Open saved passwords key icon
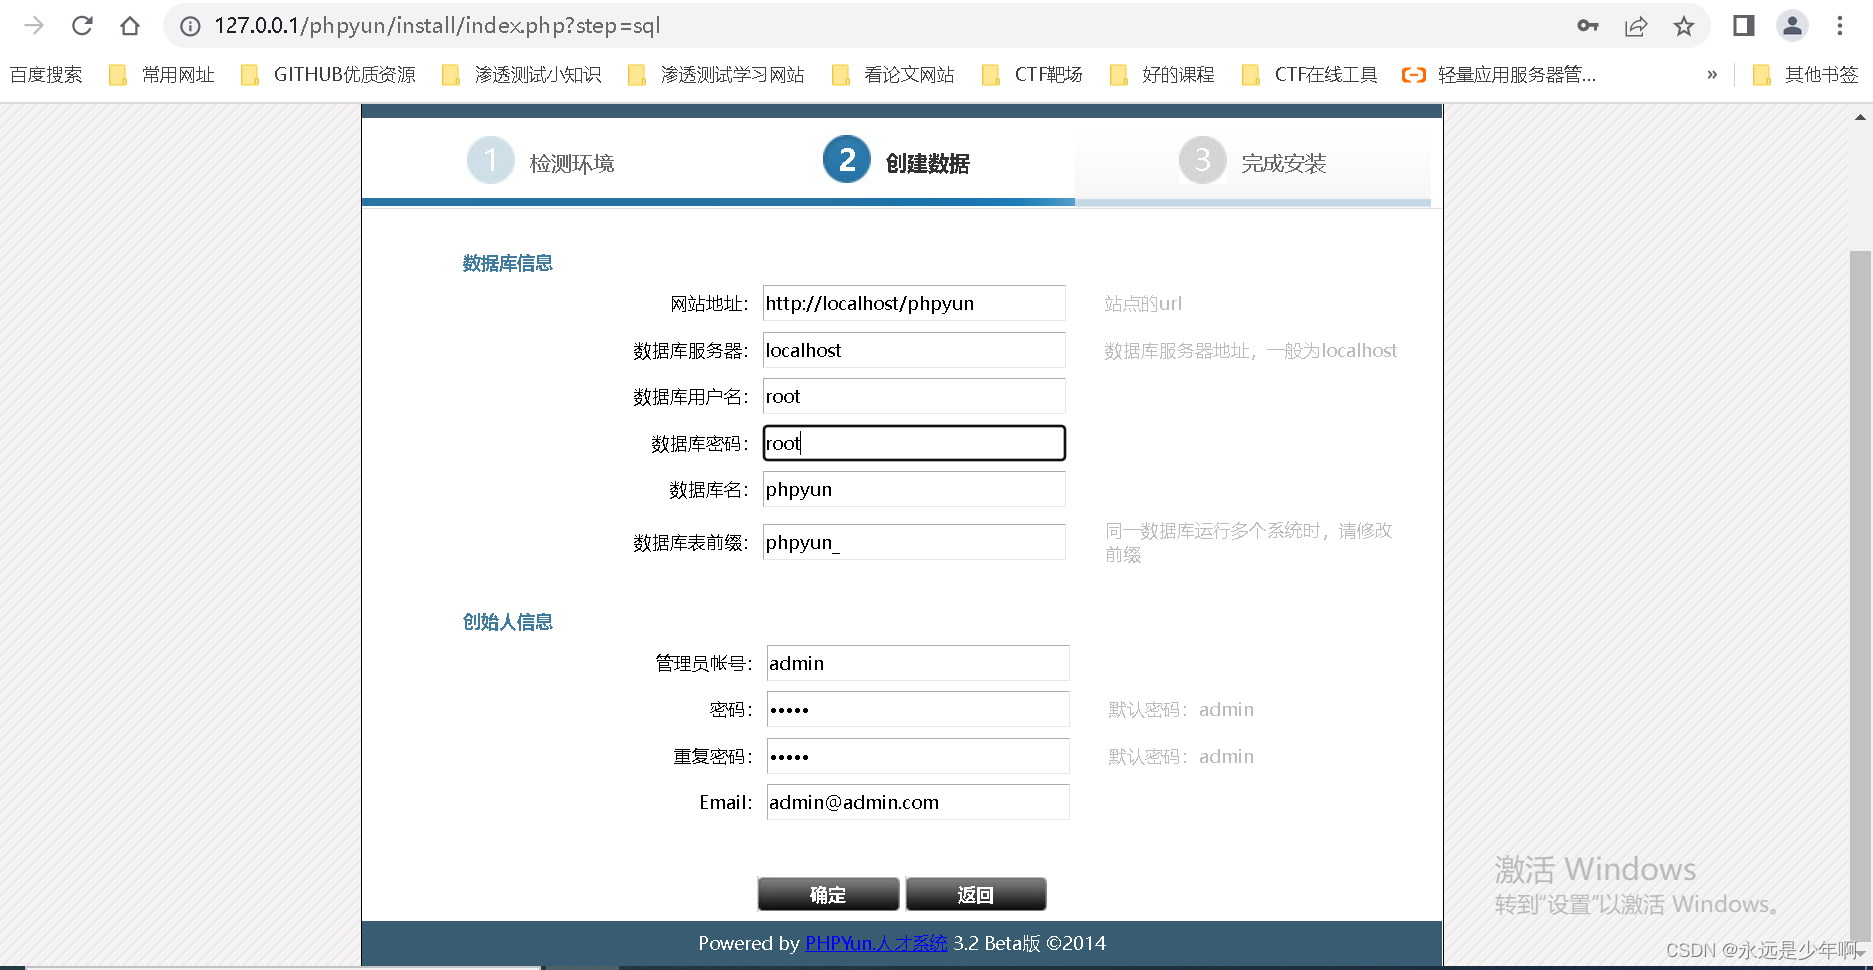 pos(1588,26)
